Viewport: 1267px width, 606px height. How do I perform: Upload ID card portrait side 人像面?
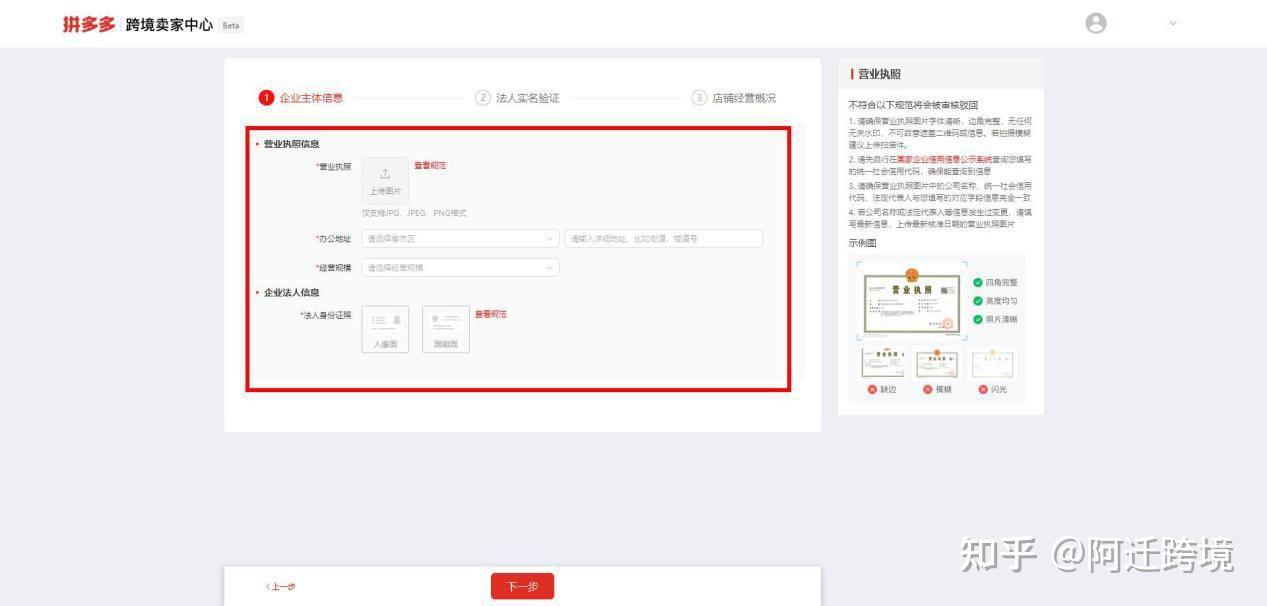pyautogui.click(x=385, y=329)
